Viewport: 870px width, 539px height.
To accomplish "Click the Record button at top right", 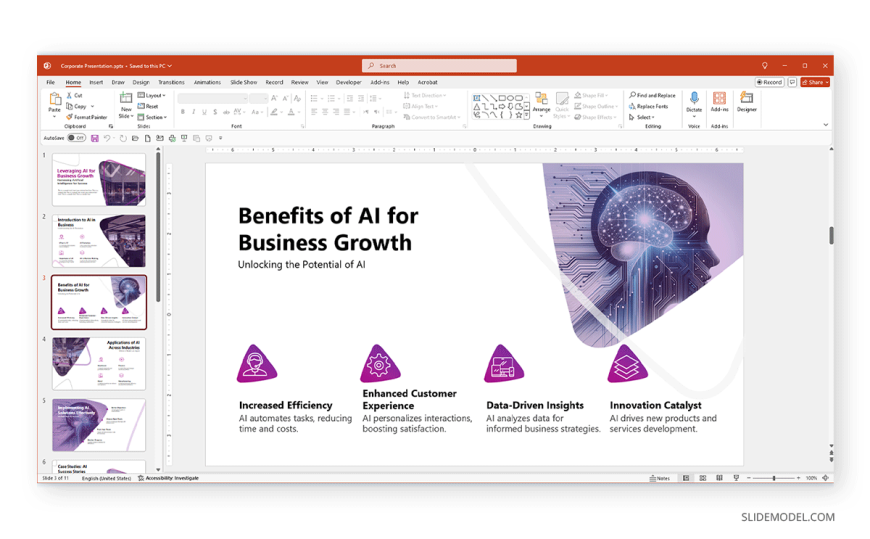I will pyautogui.click(x=770, y=82).
